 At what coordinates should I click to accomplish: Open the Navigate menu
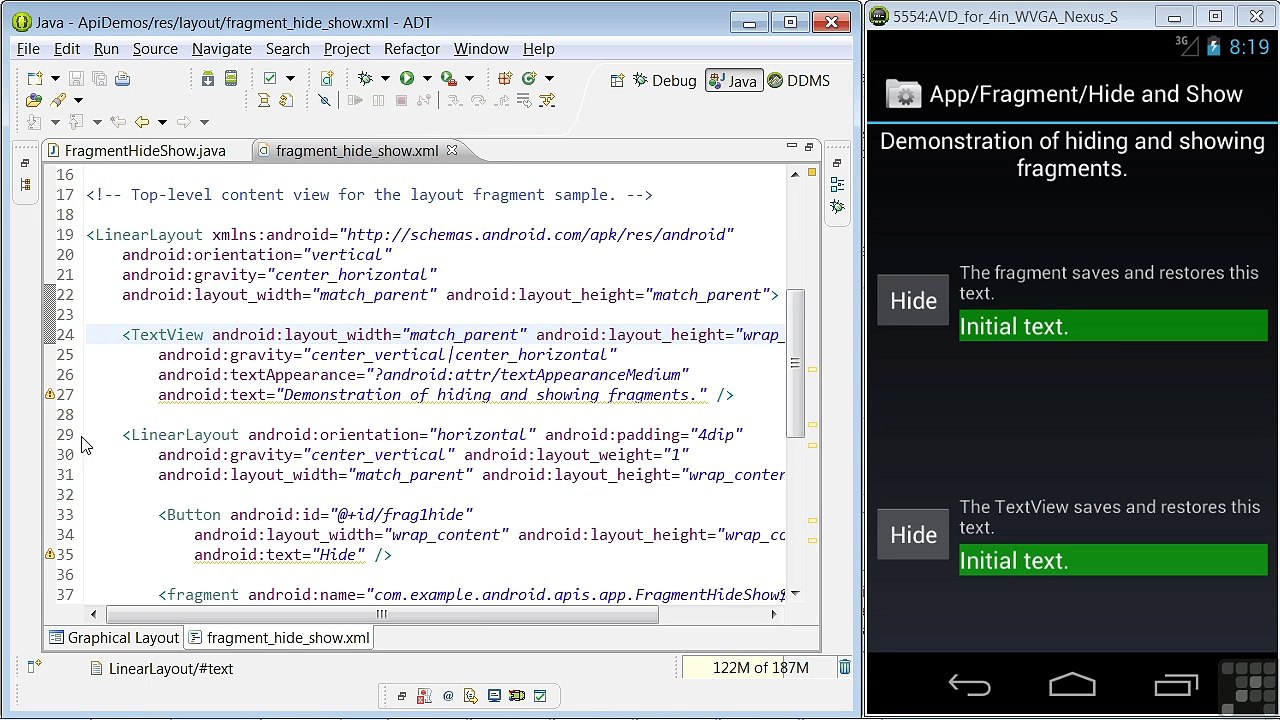[x=222, y=49]
